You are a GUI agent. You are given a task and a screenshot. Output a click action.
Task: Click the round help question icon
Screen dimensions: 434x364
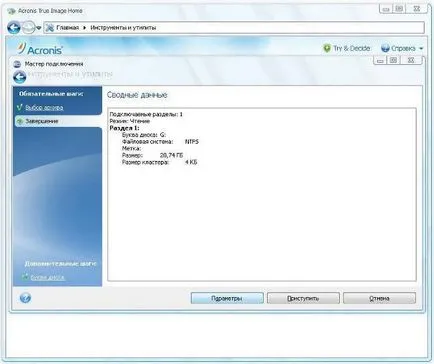[x=25, y=298]
